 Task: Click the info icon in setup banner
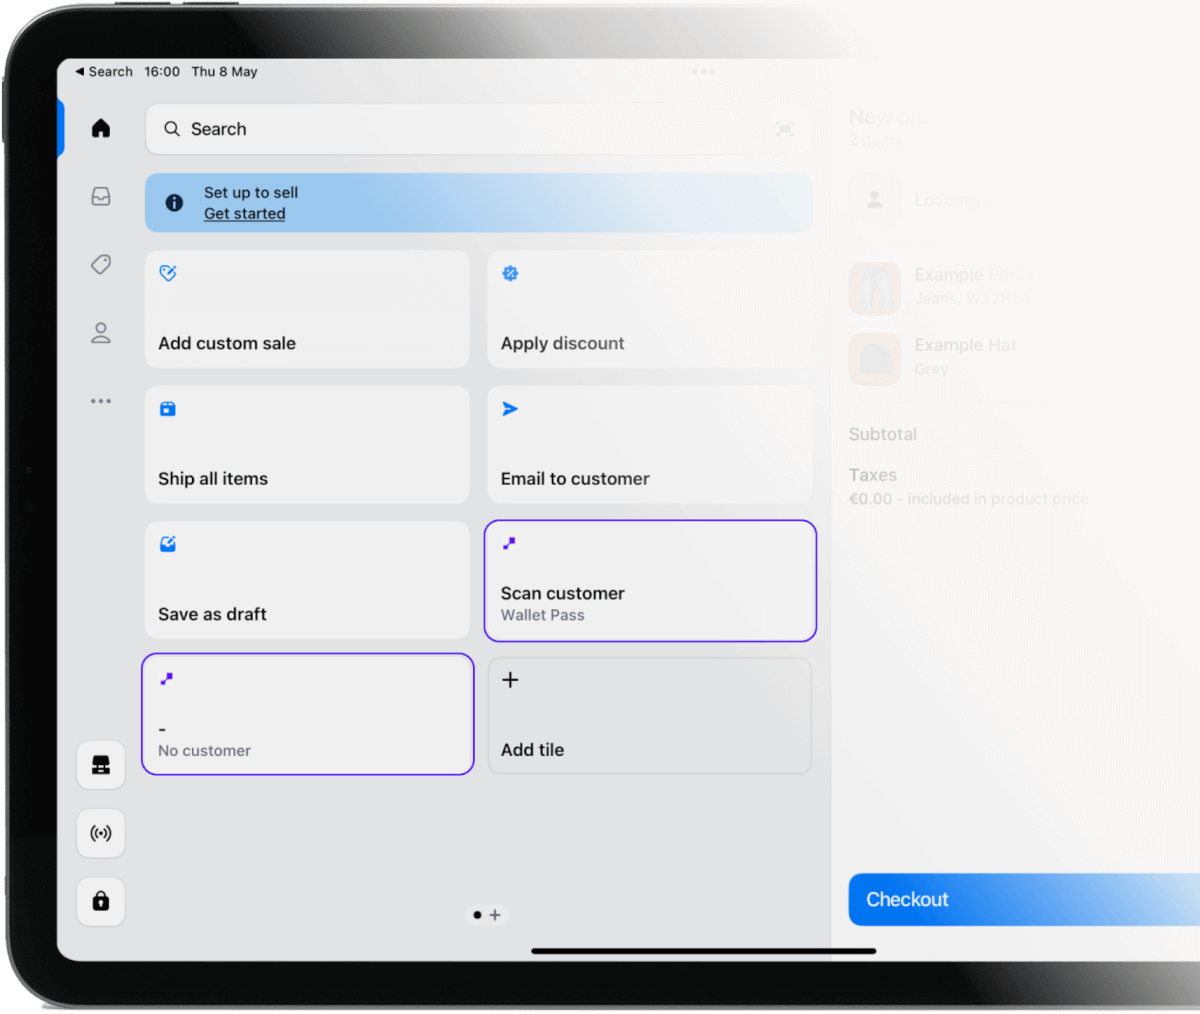(x=174, y=203)
